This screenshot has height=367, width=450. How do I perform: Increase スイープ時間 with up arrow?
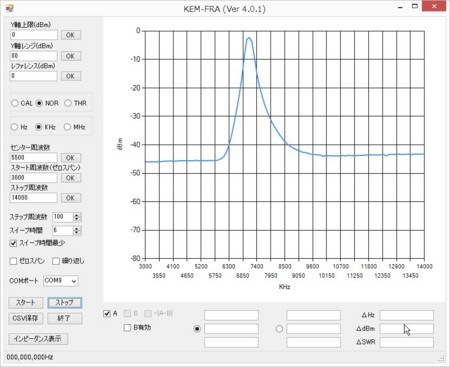(77, 228)
